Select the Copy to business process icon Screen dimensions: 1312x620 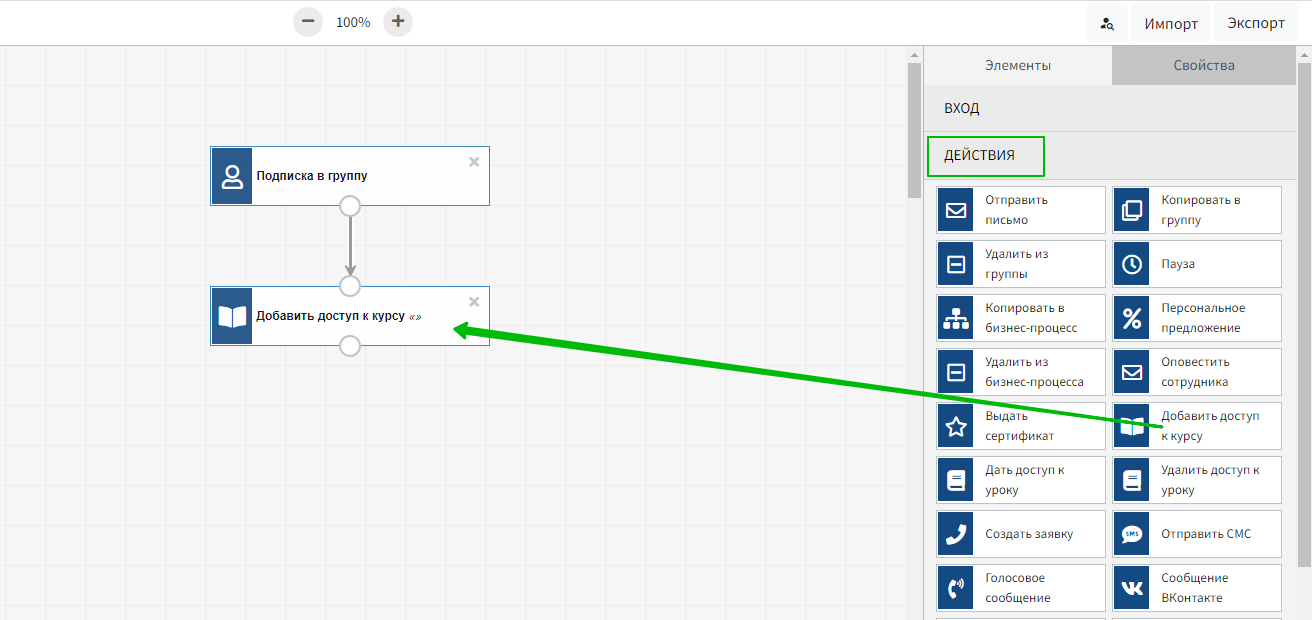tap(956, 318)
